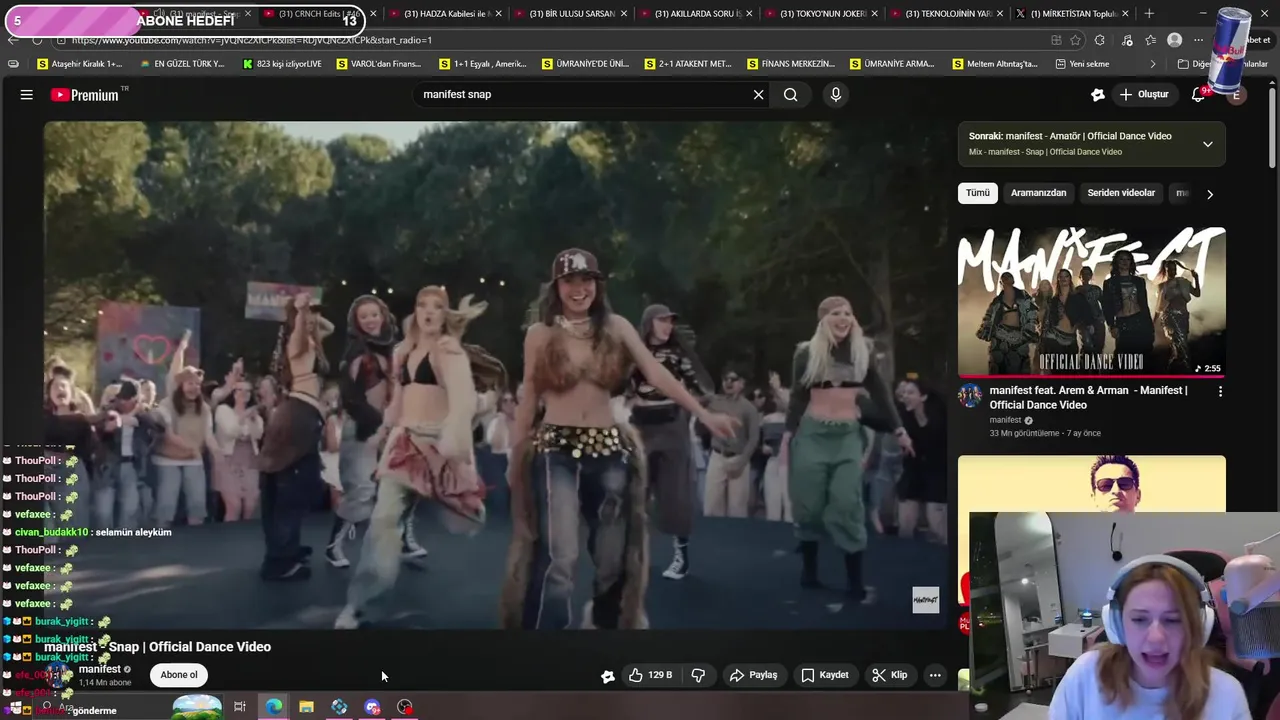Bookmark this page with the star icon
Image resolution: width=1280 pixels, height=720 pixels.
[1075, 40]
